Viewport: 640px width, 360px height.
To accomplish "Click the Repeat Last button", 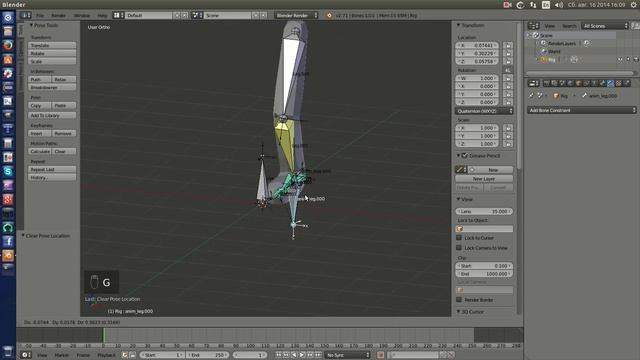I will (x=52, y=169).
